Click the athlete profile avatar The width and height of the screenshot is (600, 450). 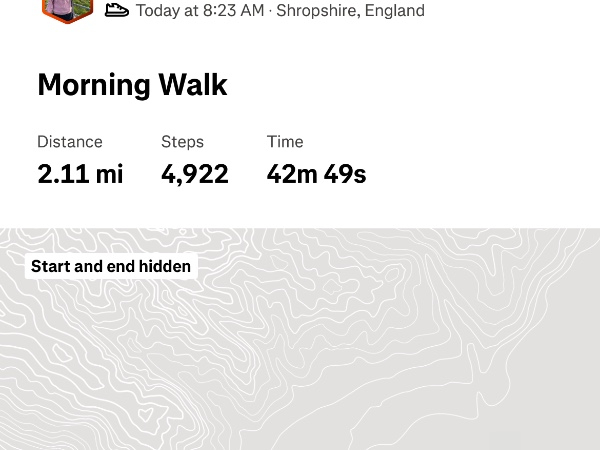67,9
